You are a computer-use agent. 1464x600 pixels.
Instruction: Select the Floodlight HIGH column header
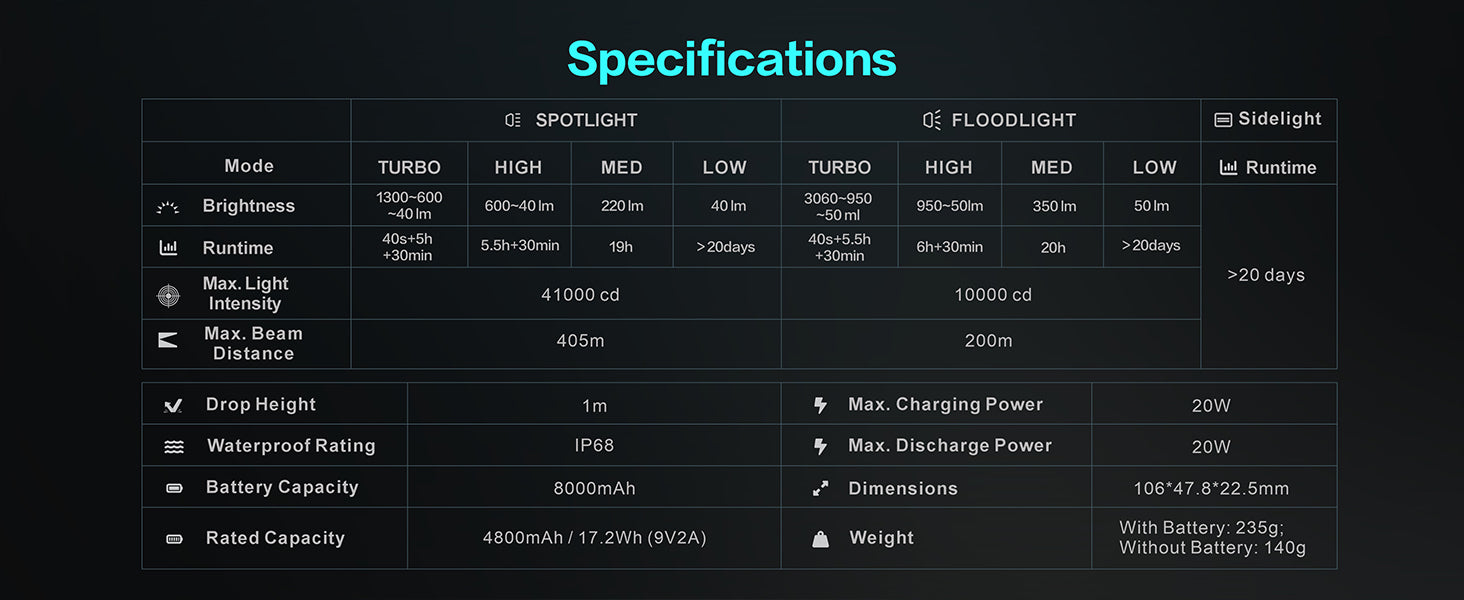[x=948, y=167]
